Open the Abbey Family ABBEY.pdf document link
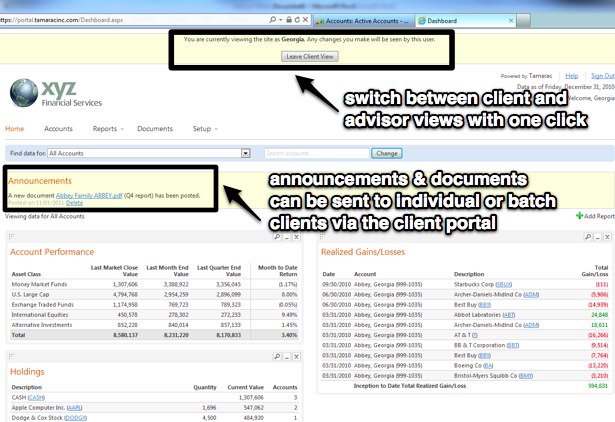The image size is (615, 422). [x=89, y=195]
